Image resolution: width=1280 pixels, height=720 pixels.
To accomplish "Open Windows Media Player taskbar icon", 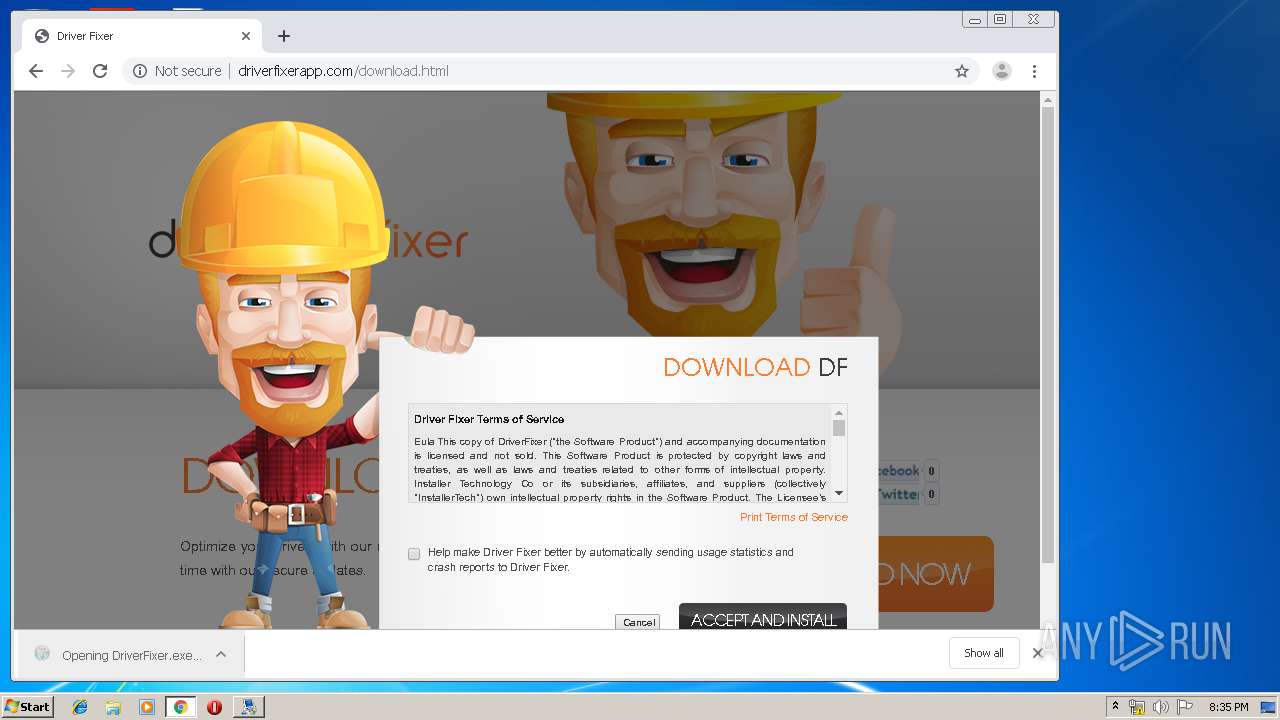I will click(147, 707).
